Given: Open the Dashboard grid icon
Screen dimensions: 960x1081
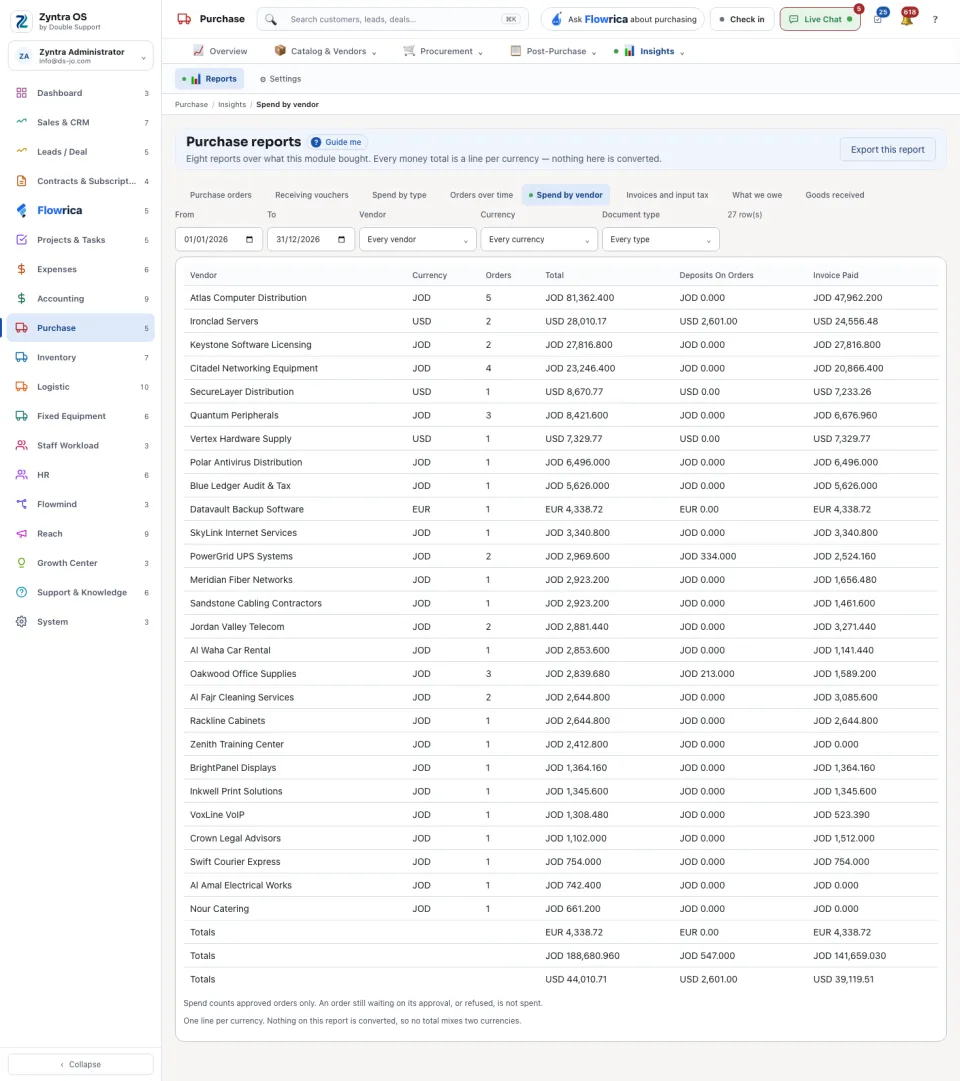Looking at the screenshot, I should 21,92.
